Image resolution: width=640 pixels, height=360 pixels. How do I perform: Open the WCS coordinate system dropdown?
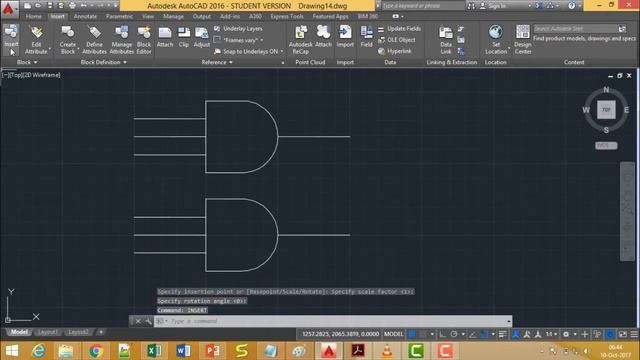coord(606,146)
